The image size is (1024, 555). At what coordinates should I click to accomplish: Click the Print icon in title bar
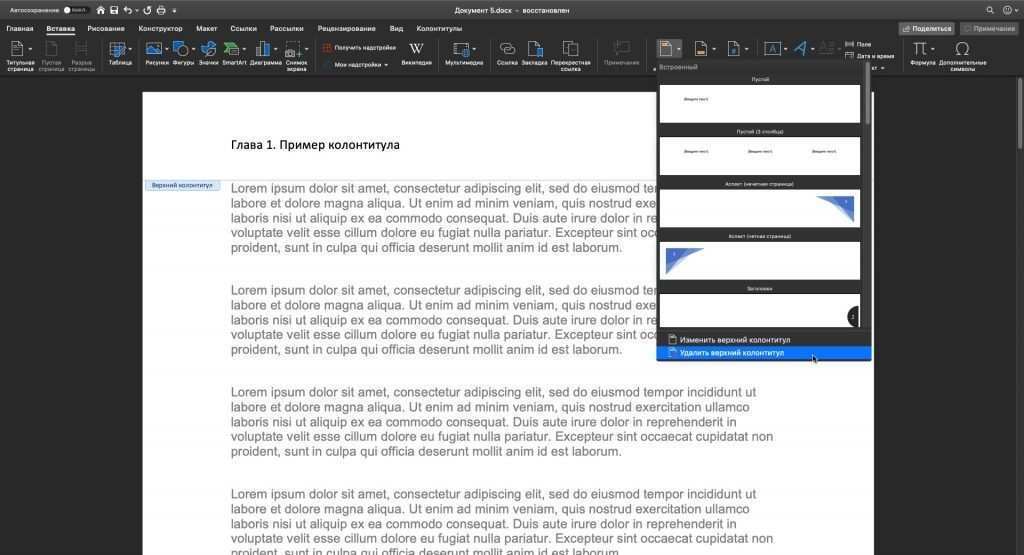pos(161,10)
